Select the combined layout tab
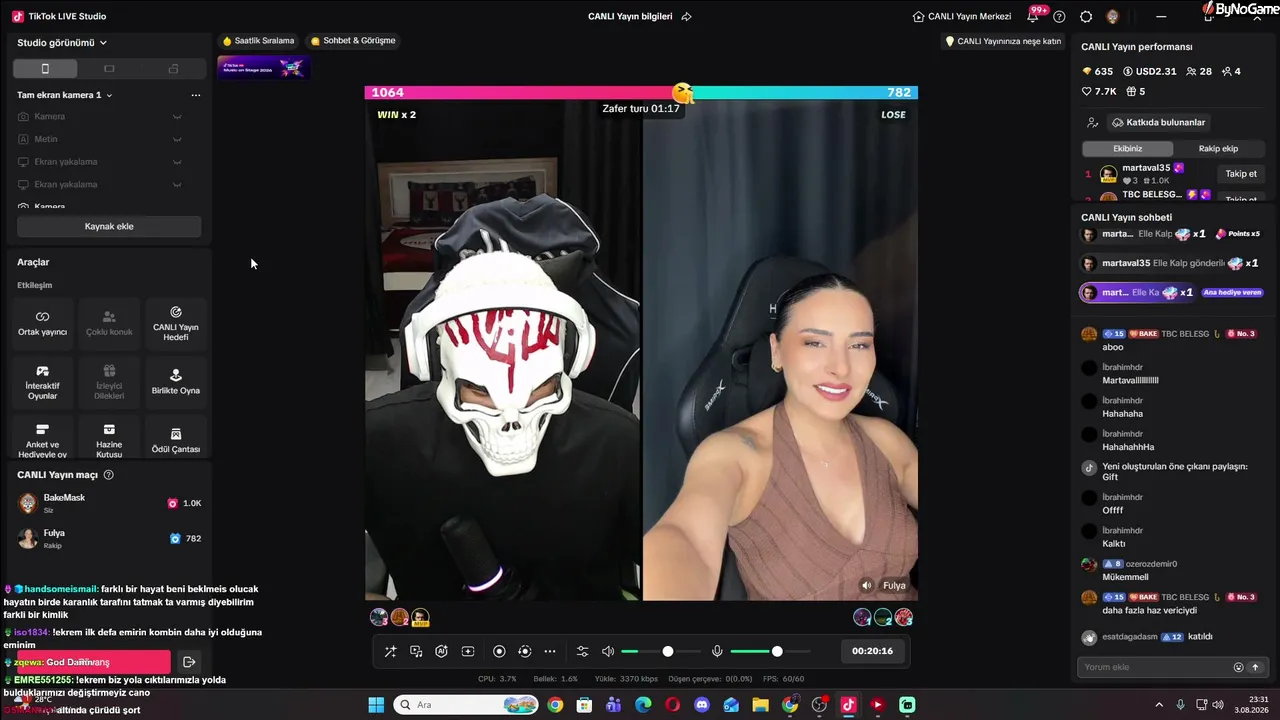The image size is (1280, 720). click(173, 69)
